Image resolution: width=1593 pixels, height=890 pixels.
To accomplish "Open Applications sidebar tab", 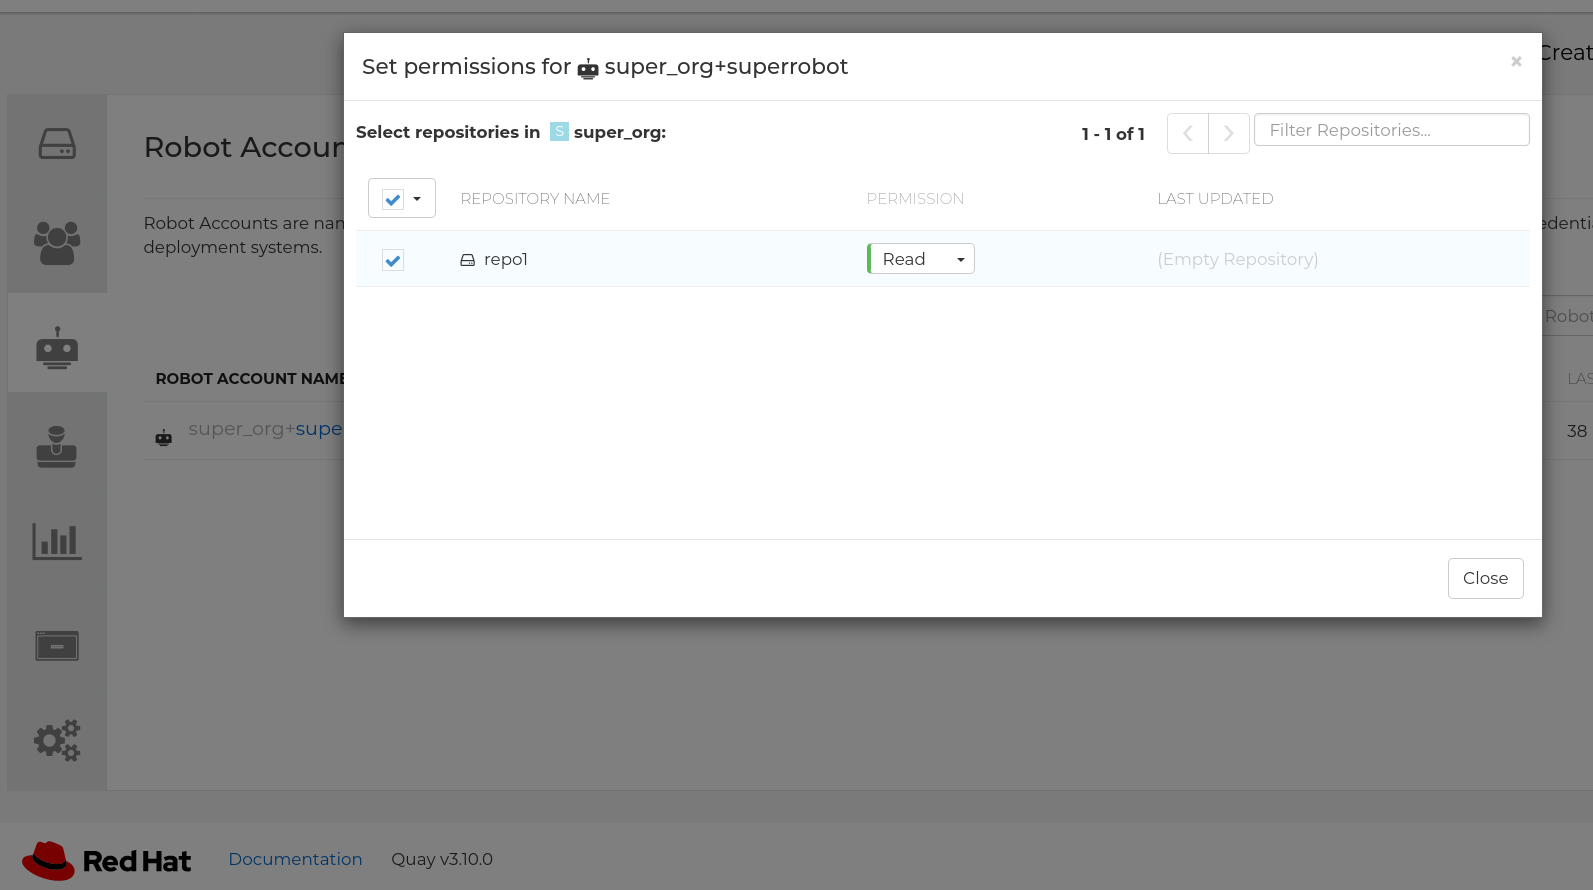I will click(x=57, y=646).
